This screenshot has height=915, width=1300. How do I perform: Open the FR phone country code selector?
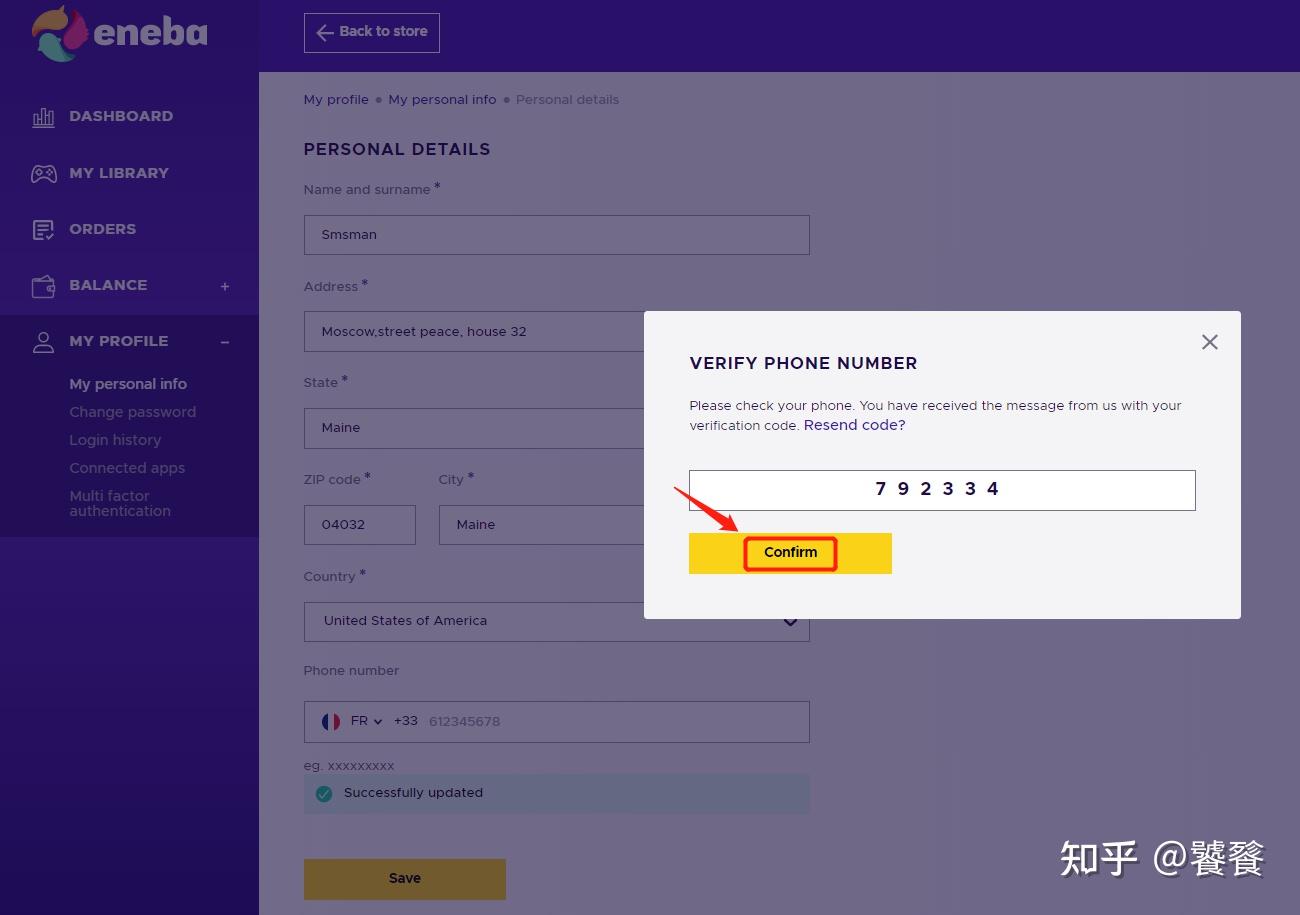(x=365, y=722)
